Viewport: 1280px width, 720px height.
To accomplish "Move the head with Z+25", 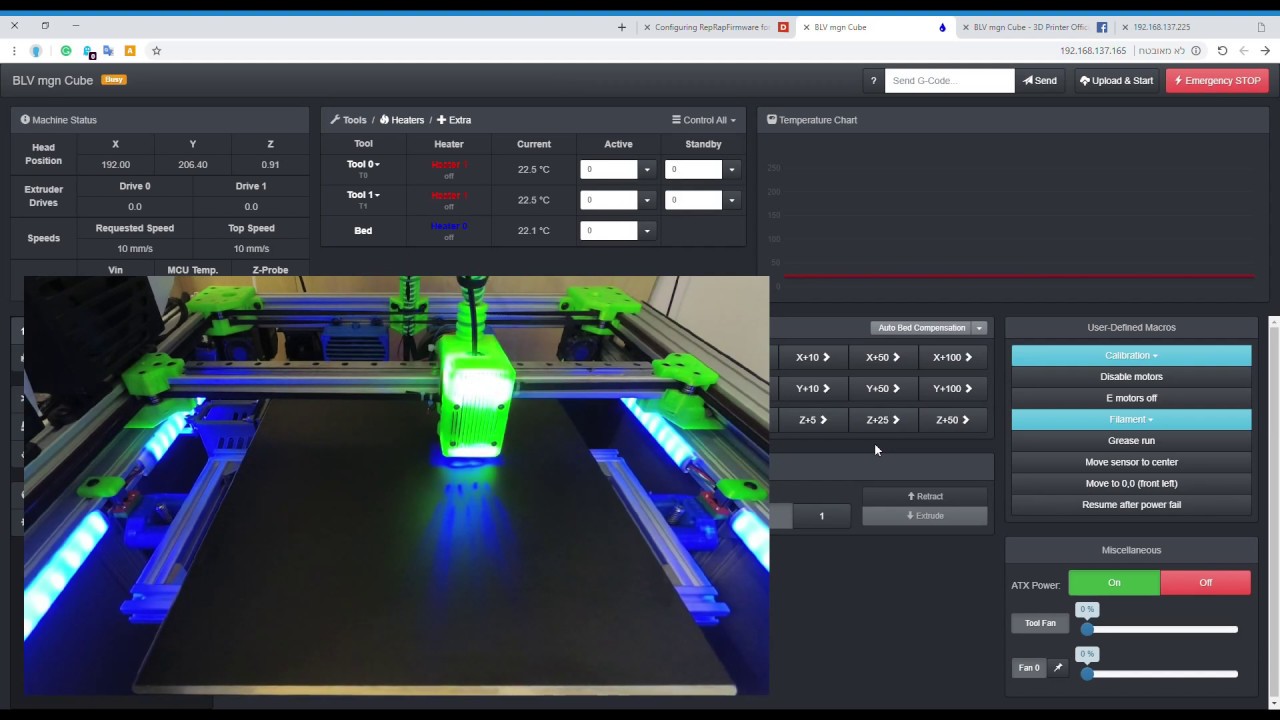I will [x=882, y=420].
